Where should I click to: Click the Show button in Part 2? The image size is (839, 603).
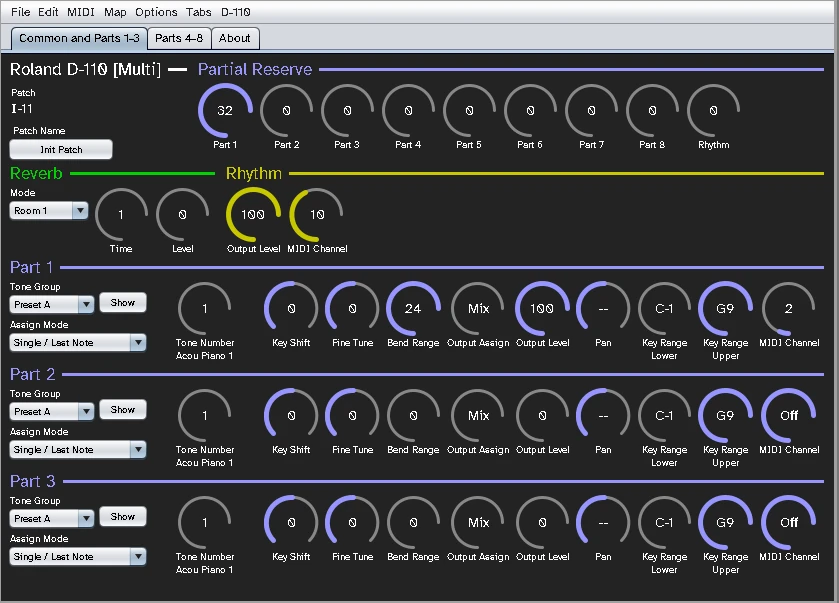123,410
